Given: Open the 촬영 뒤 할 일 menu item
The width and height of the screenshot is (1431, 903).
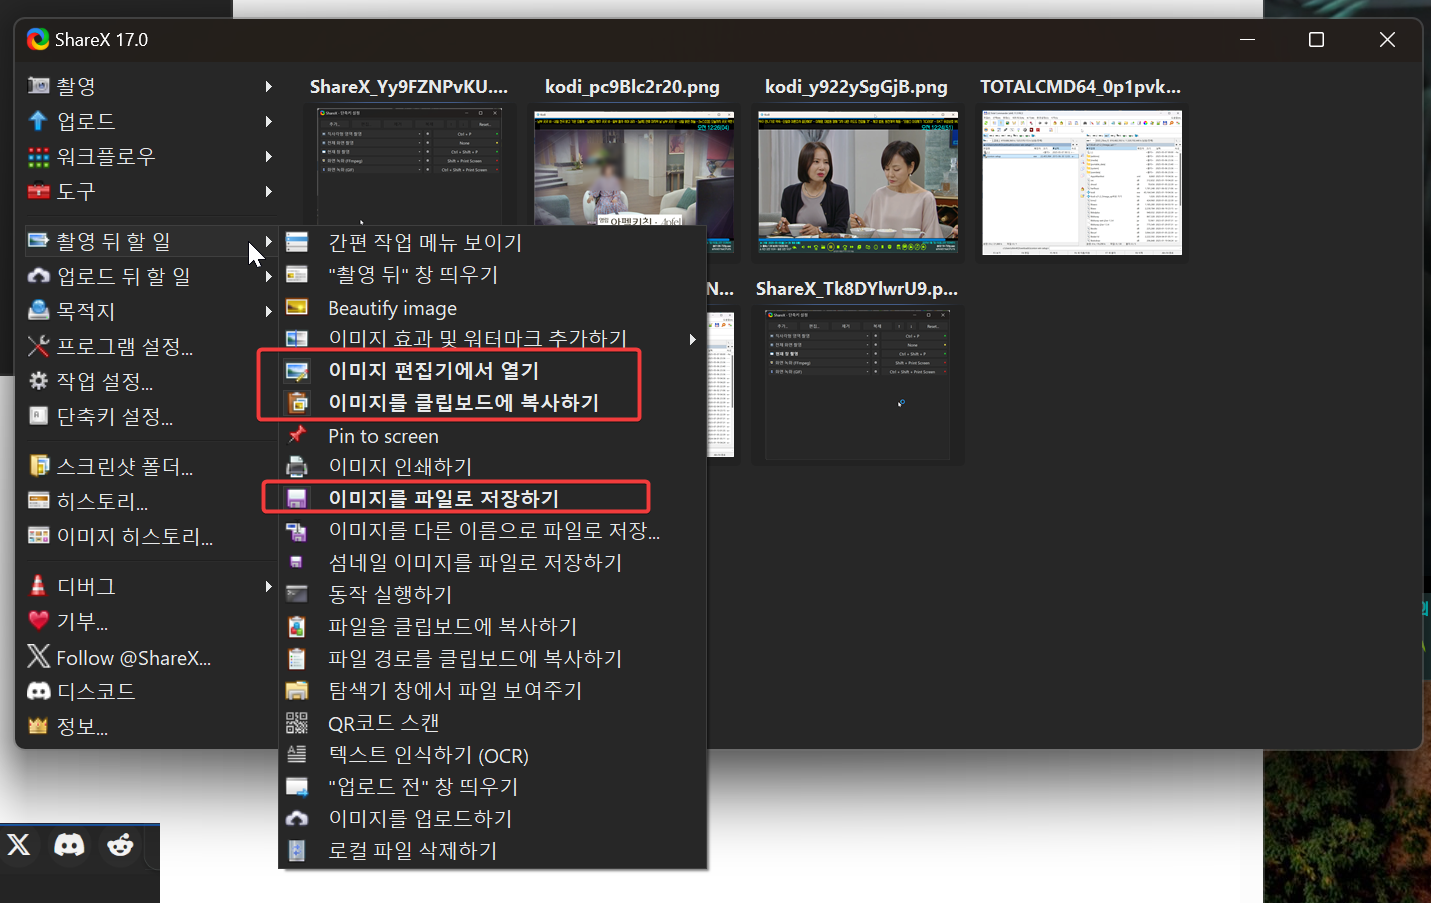Looking at the screenshot, I should [150, 241].
